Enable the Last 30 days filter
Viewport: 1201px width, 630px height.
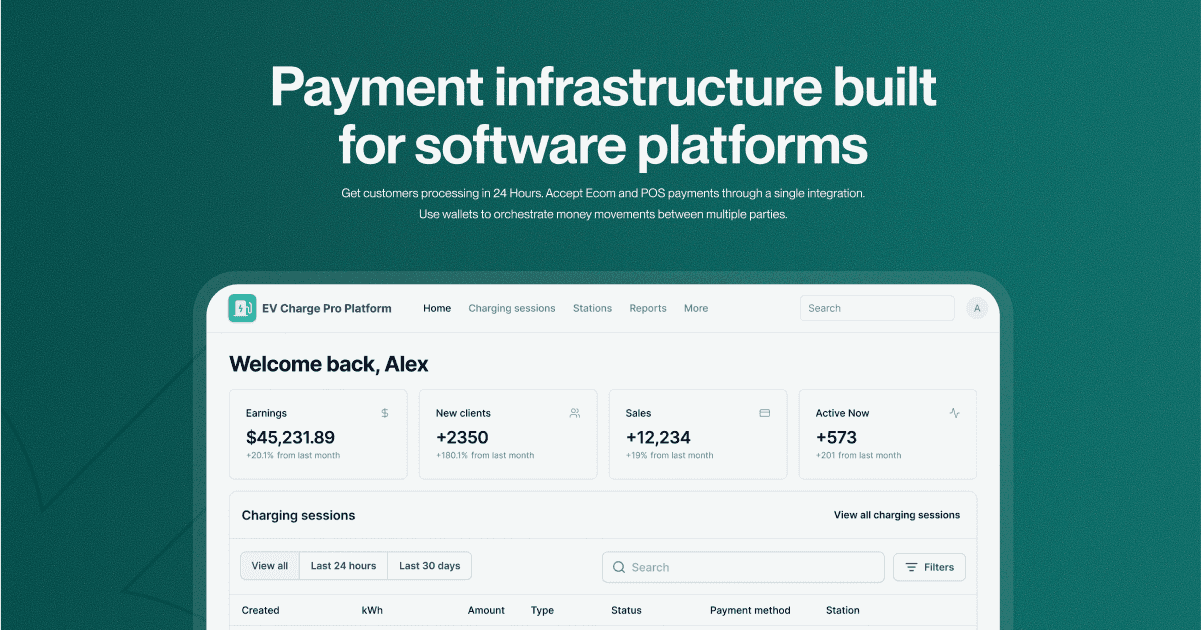click(x=429, y=565)
